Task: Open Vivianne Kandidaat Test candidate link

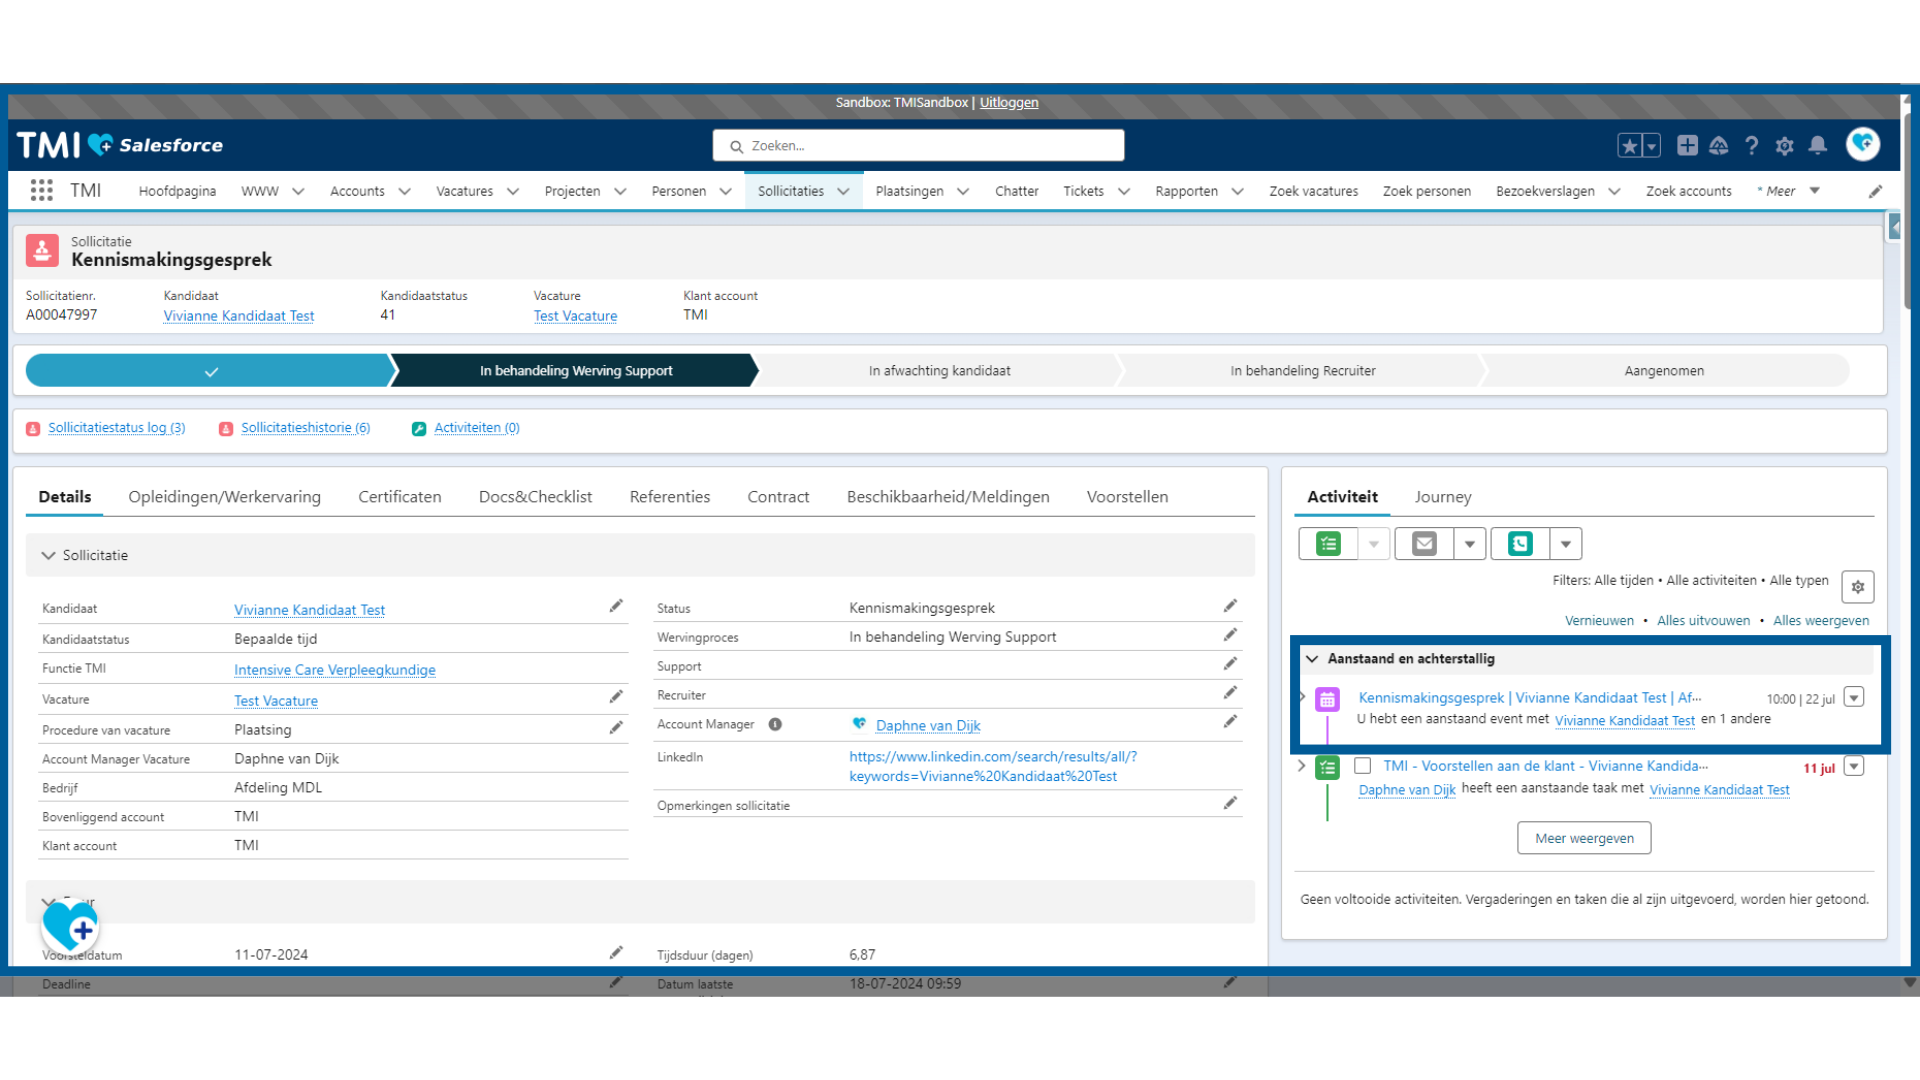Action: point(307,609)
